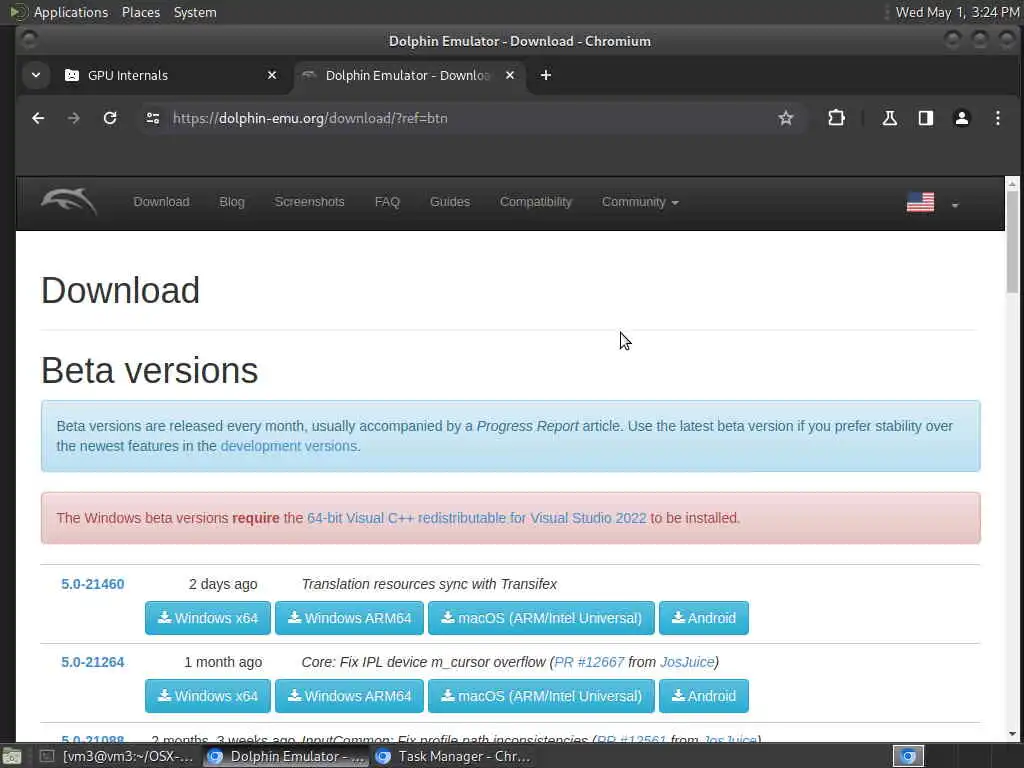The width and height of the screenshot is (1024, 768).
Task: Download Windows ARM64 build of 5.0-21264
Action: [x=349, y=696]
